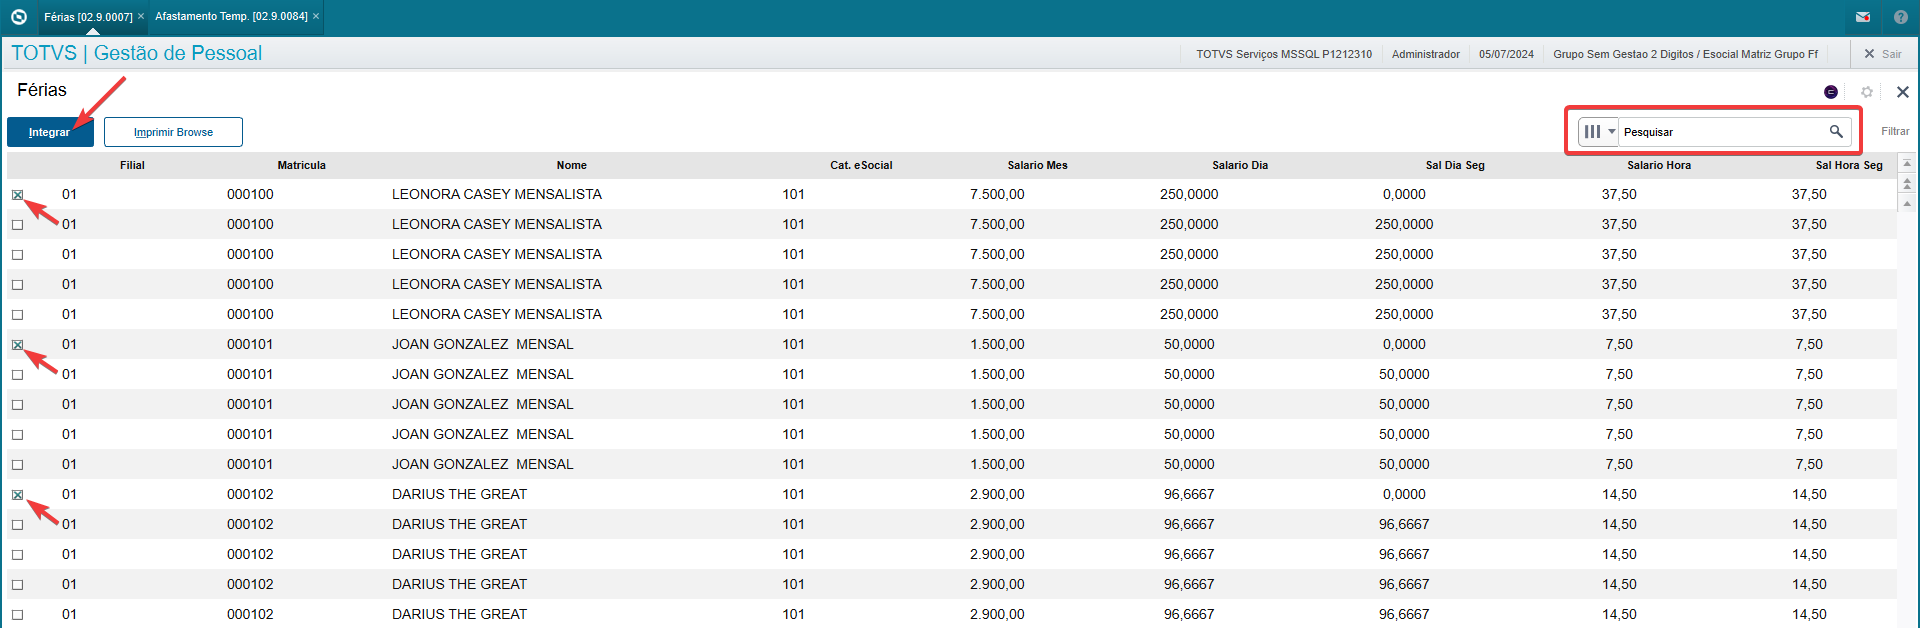Click the Salario Hora column header
This screenshot has width=1920, height=628.
click(1659, 165)
